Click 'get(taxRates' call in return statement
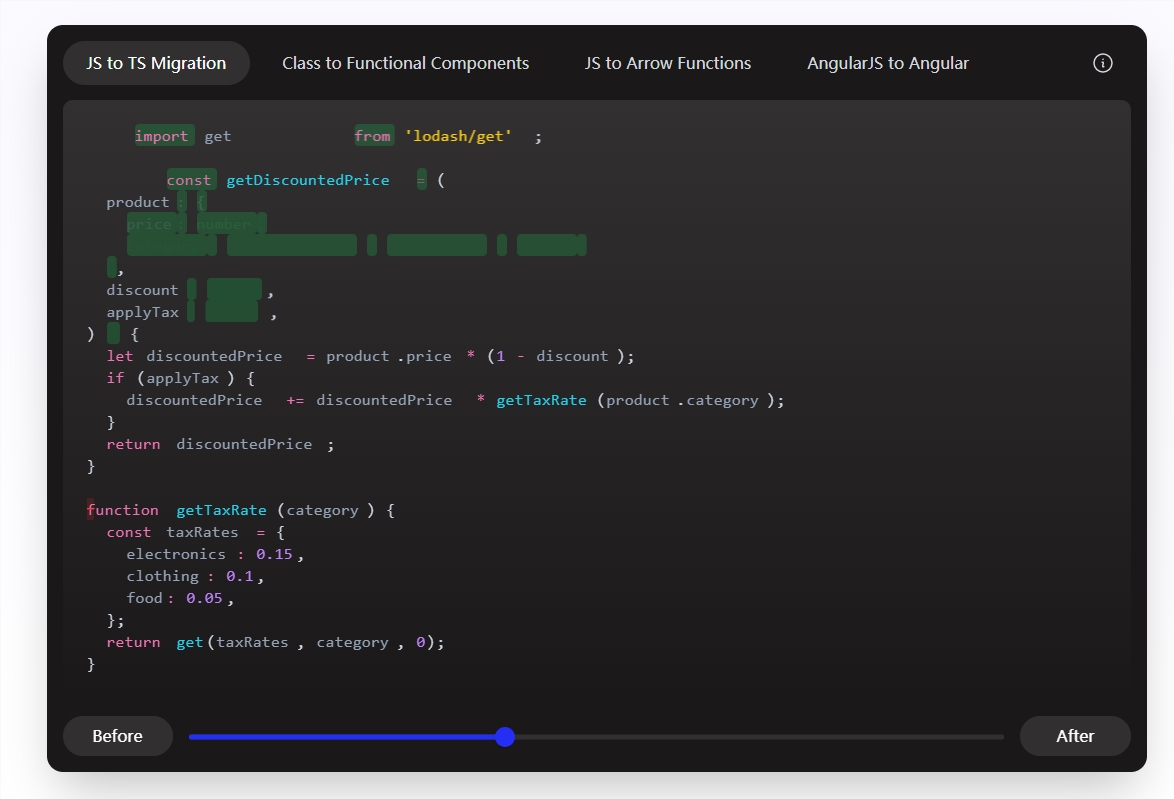The width and height of the screenshot is (1174, 799). [x=232, y=642]
